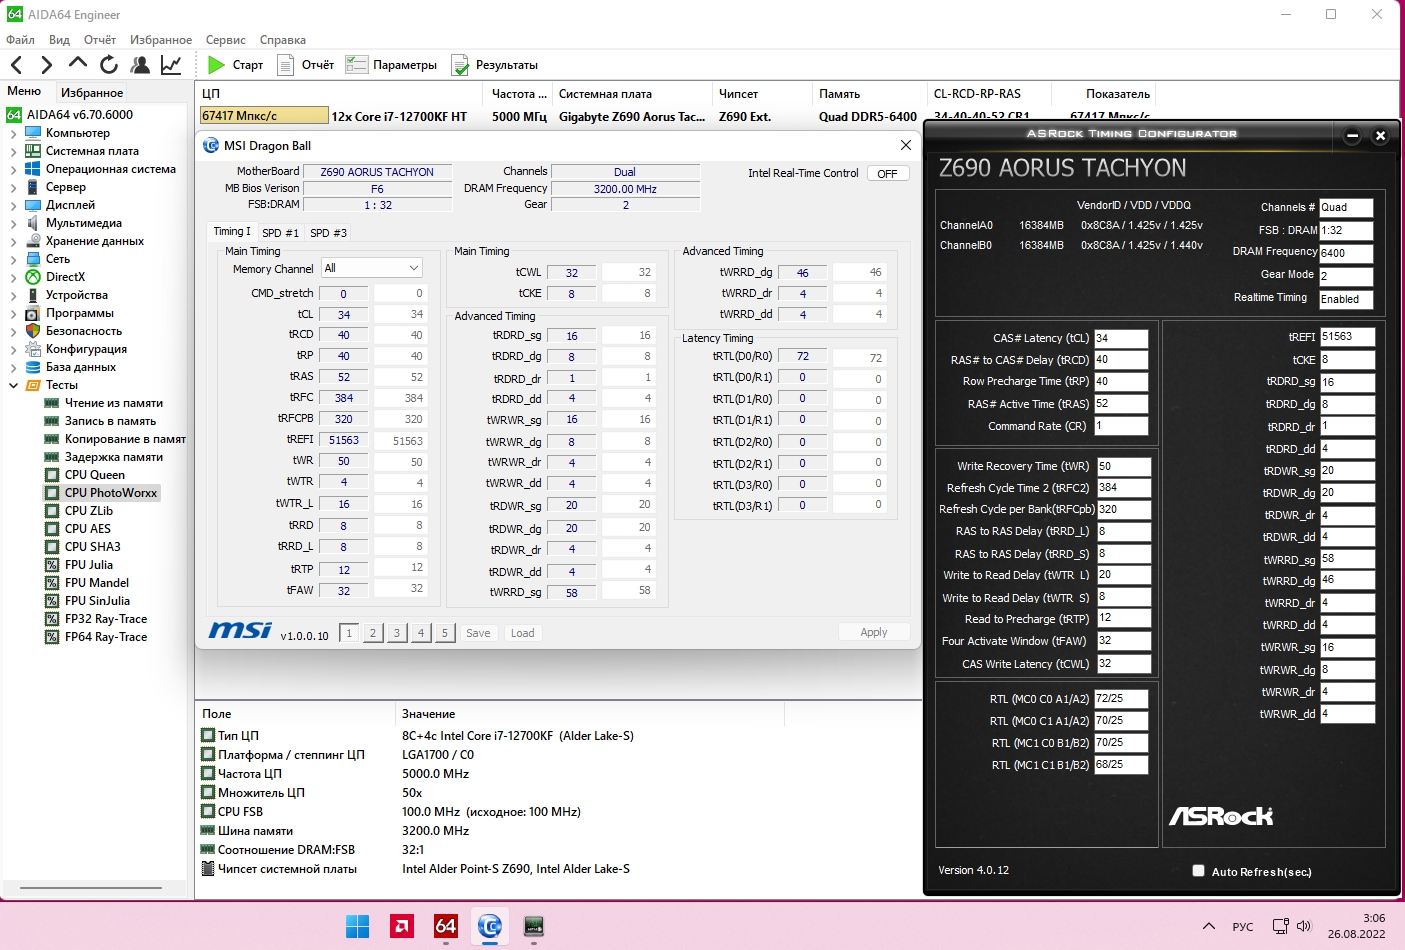Click the tCL value field in MSI Dragon Ball

(x=344, y=314)
